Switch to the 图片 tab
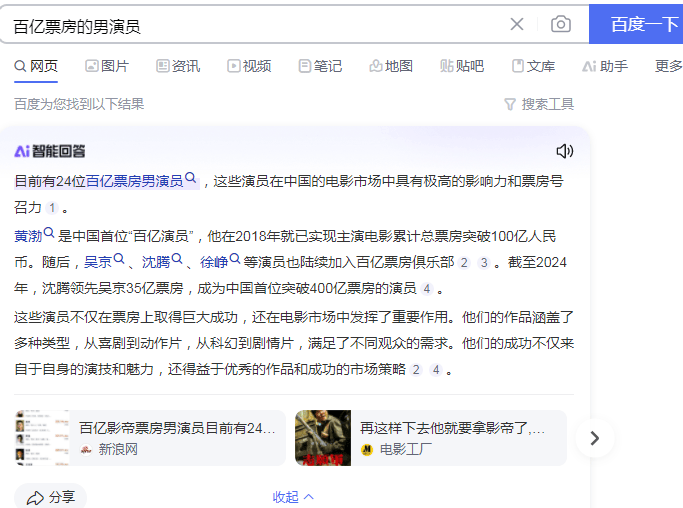This screenshot has height=508, width=683. click(x=107, y=66)
